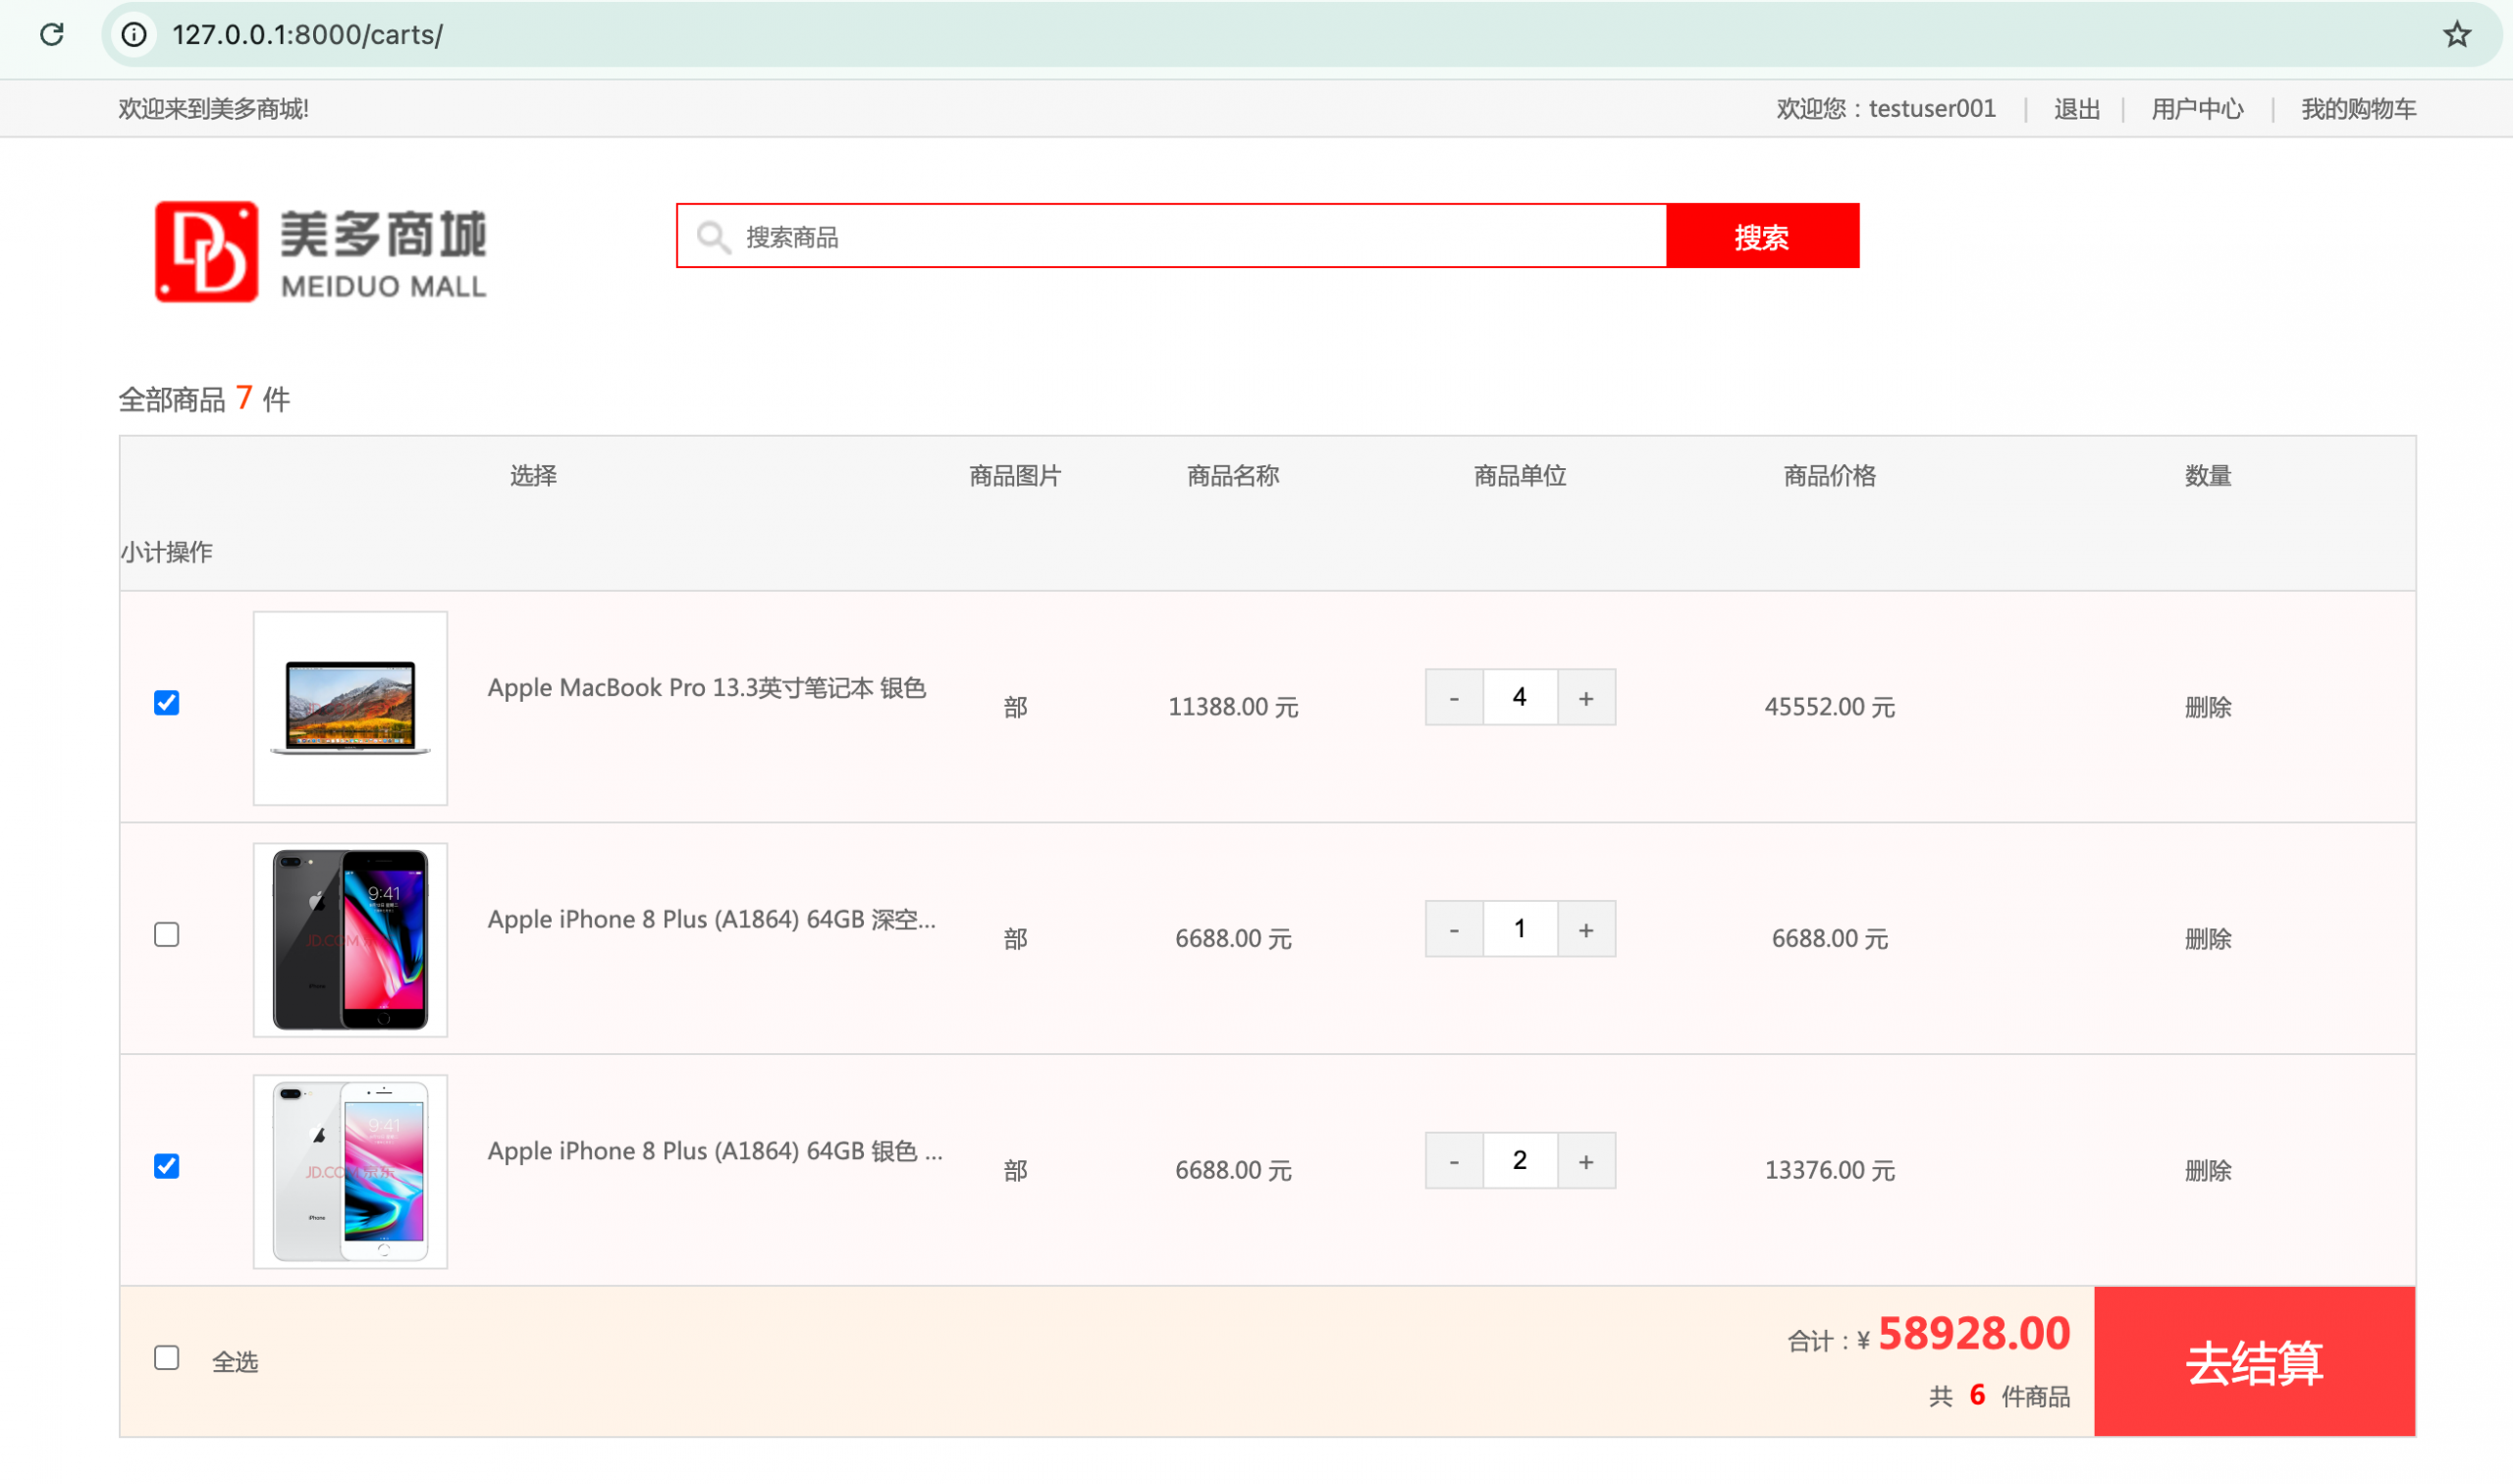Uncheck the iPhone 8 Plus 银色 item checkbox
The width and height of the screenshot is (2513, 1484).
coord(167,1166)
